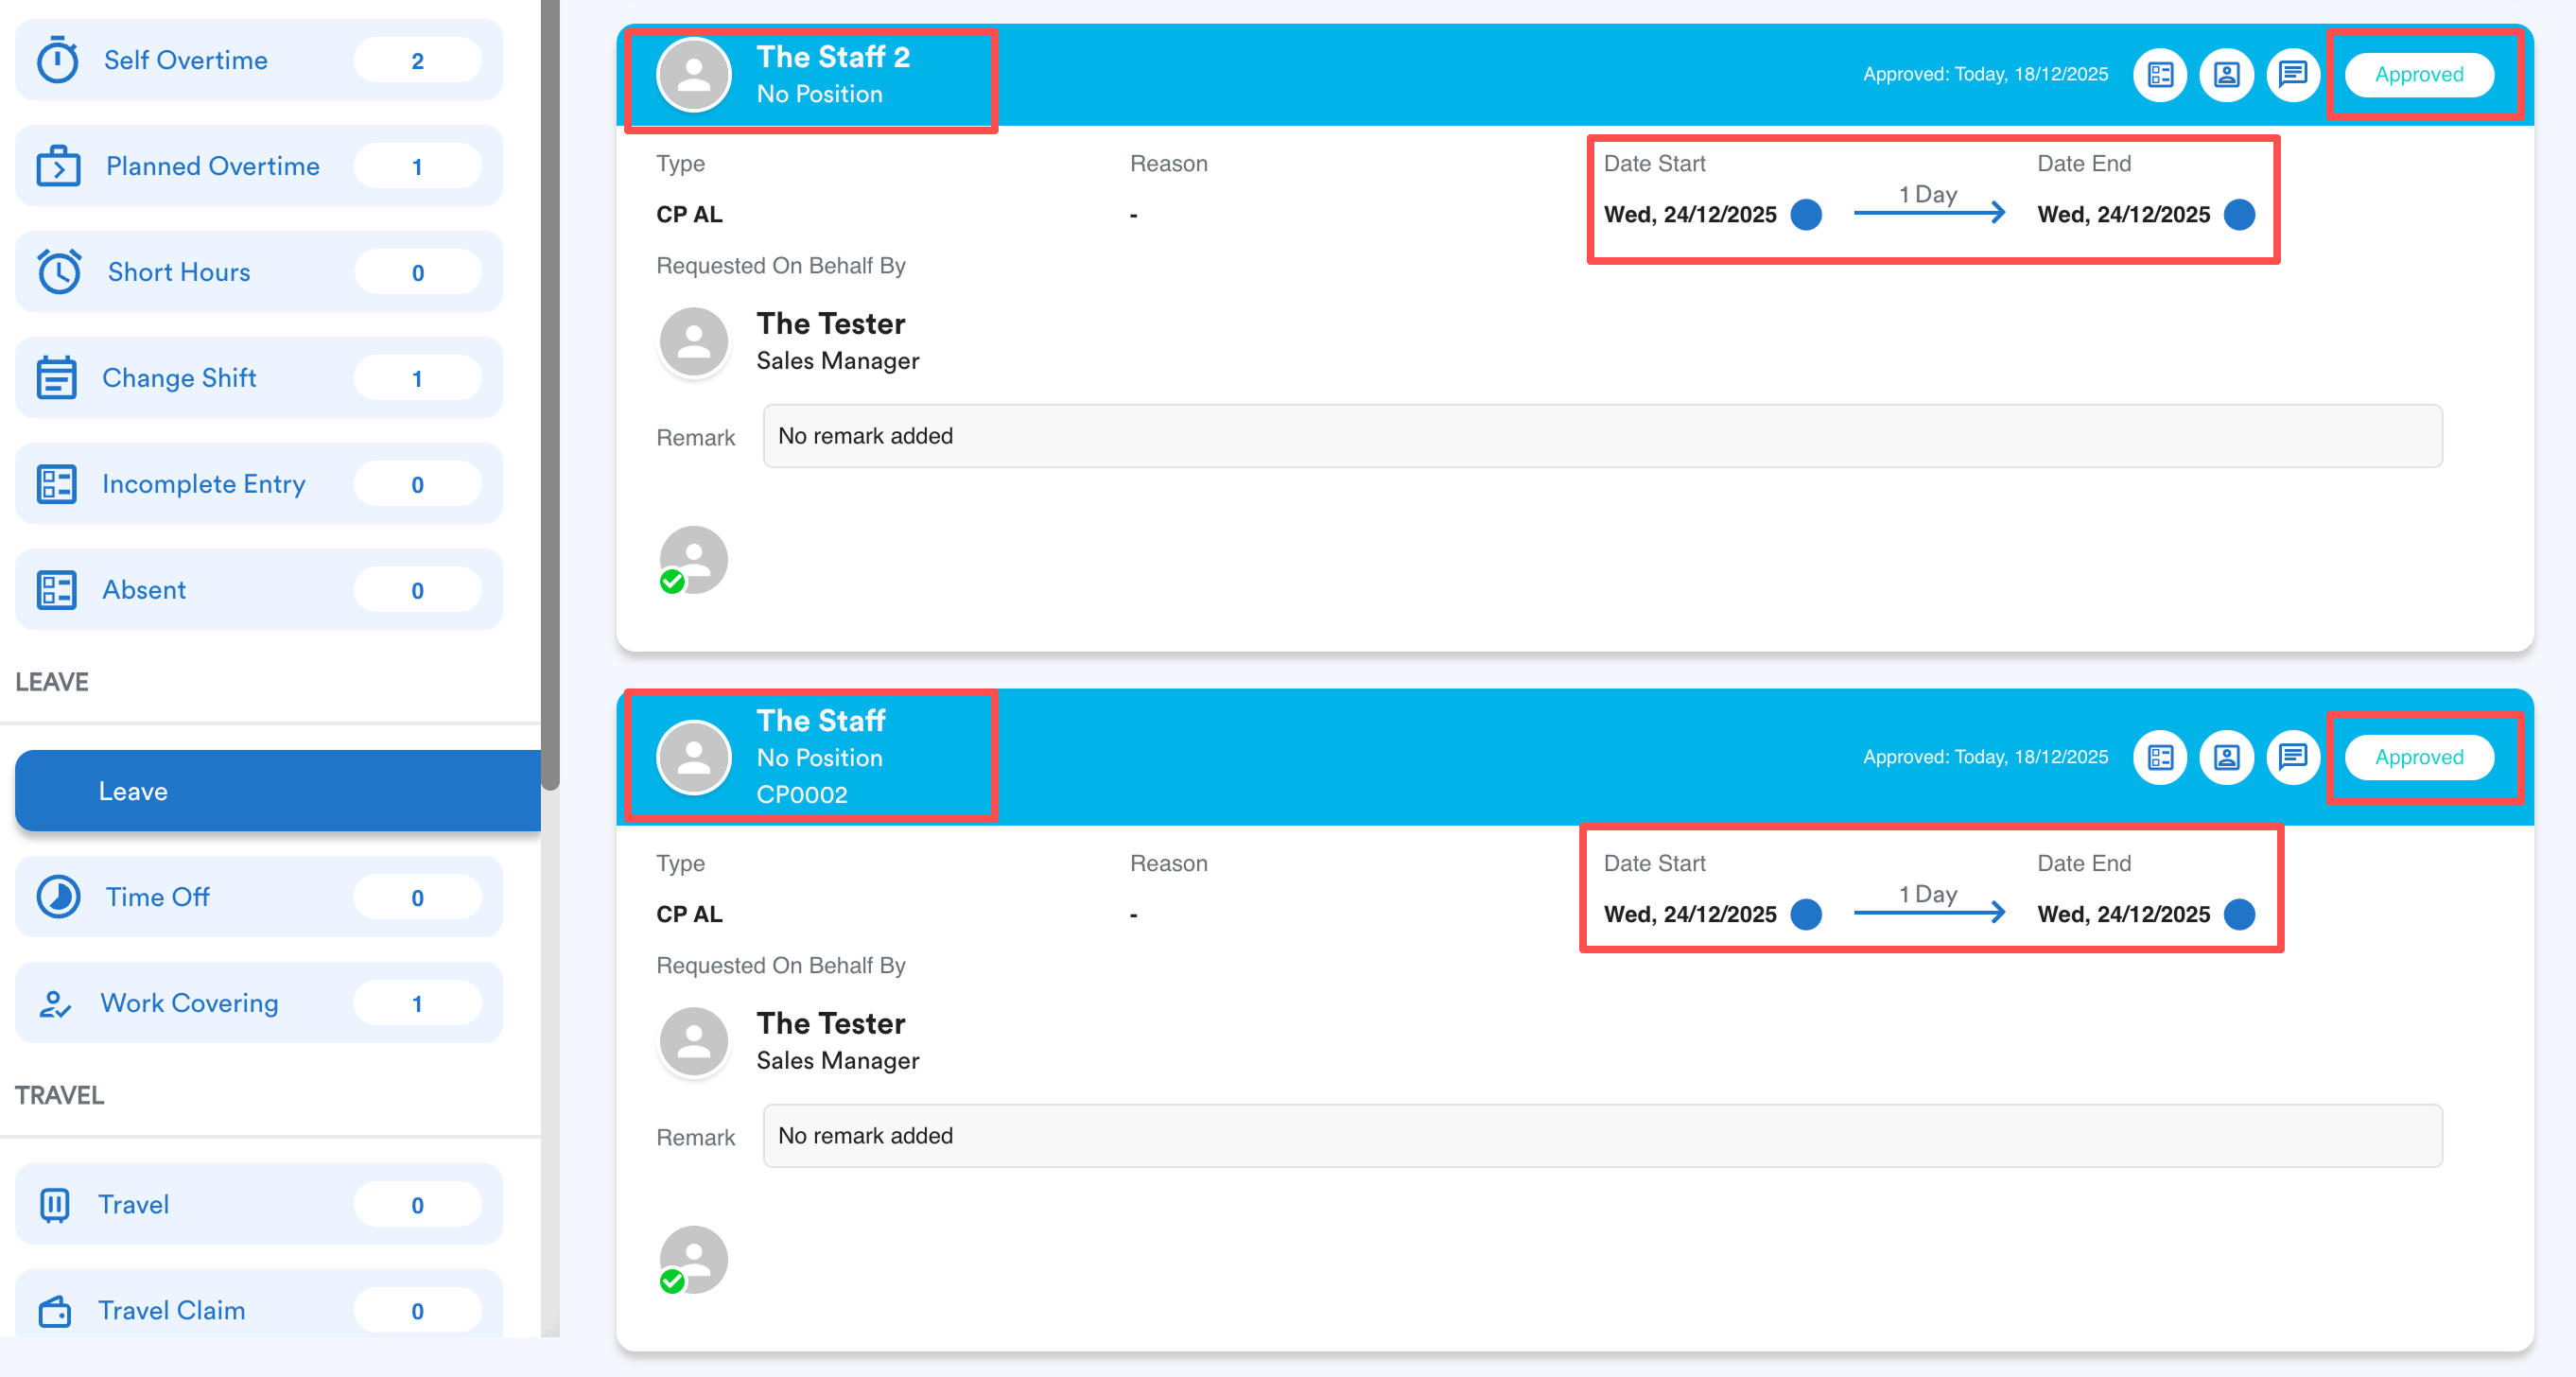
Task: Click the Self Overtime stopwatch icon
Action: (57, 60)
